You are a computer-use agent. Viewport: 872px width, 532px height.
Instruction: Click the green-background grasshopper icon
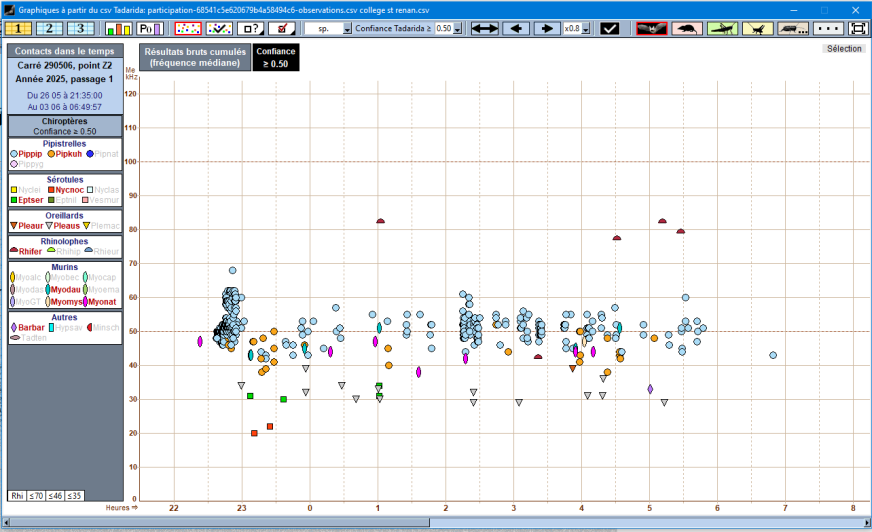723,28
